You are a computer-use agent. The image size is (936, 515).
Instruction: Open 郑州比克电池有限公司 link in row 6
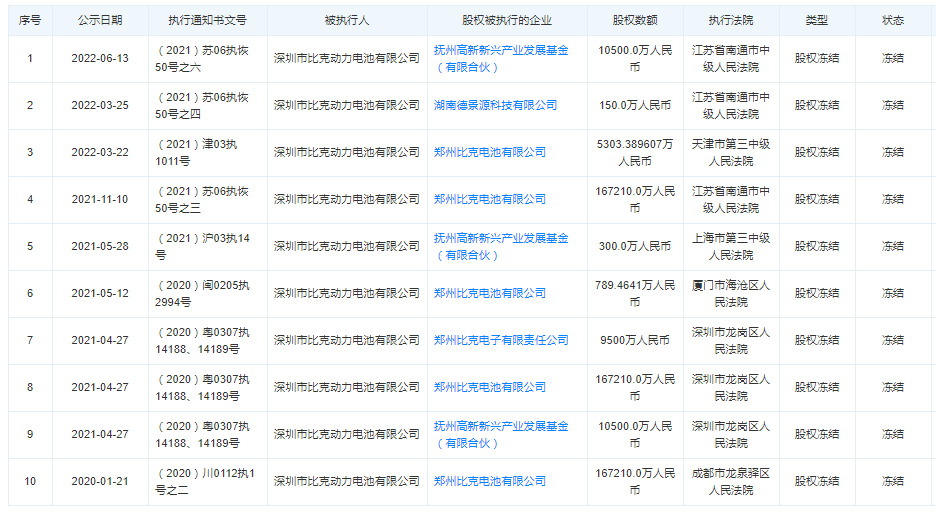tap(489, 293)
